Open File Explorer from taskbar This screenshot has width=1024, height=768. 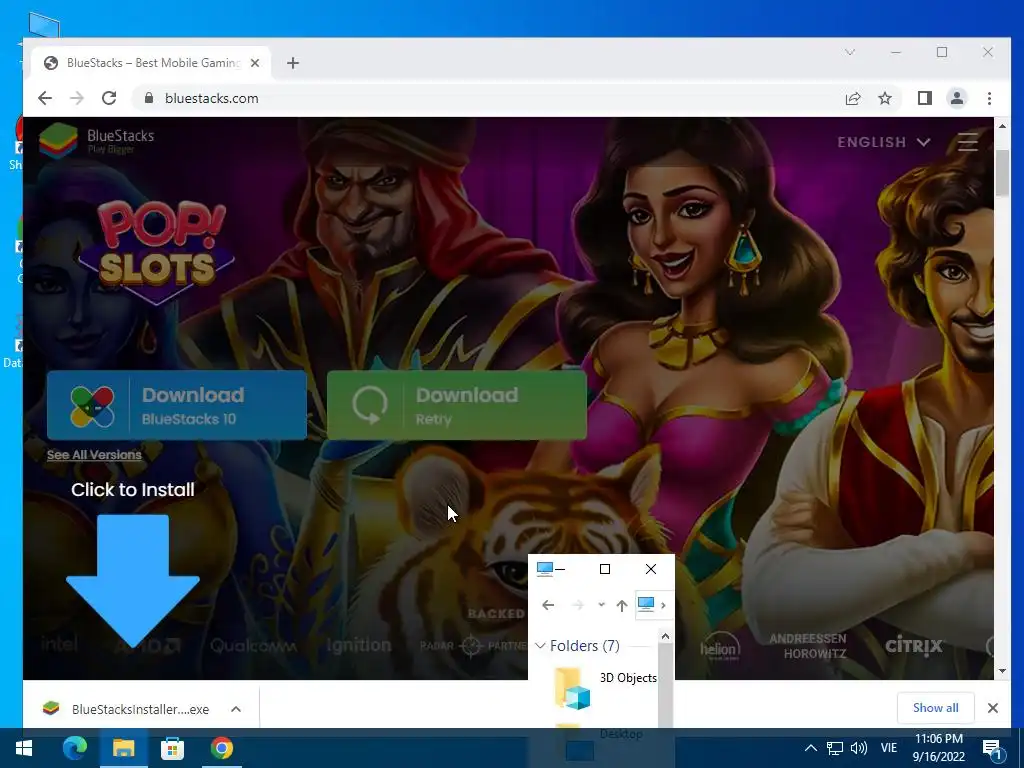tap(123, 748)
